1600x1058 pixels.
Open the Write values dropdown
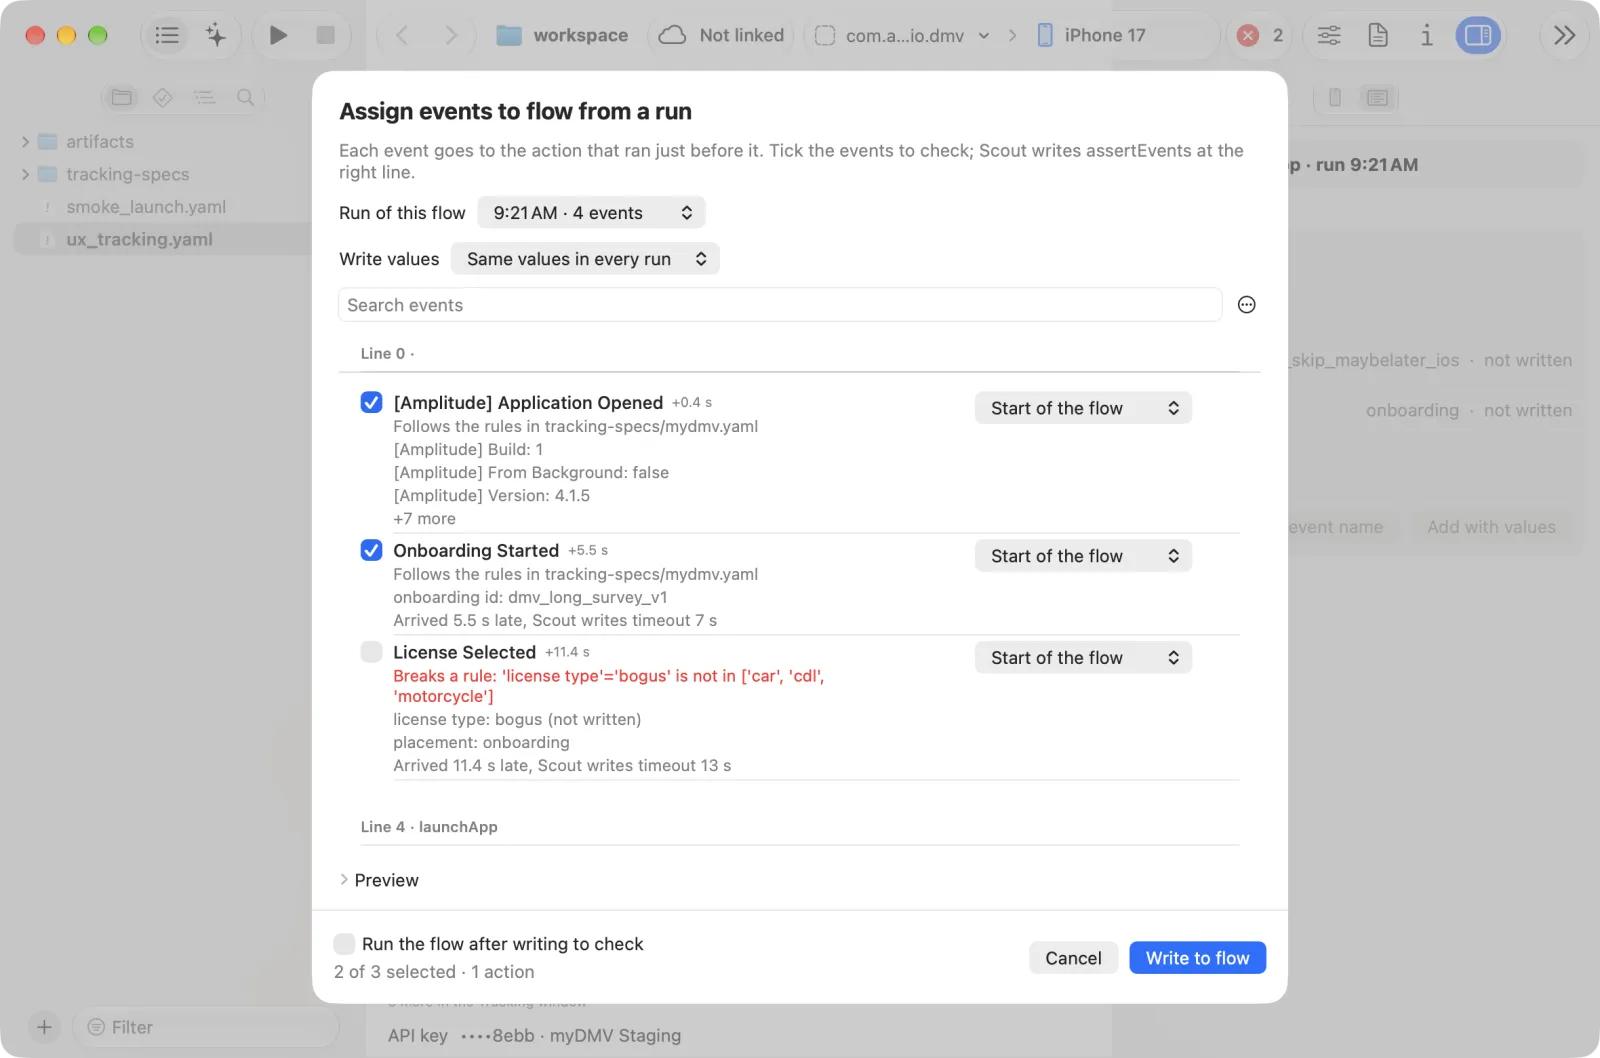tap(585, 259)
